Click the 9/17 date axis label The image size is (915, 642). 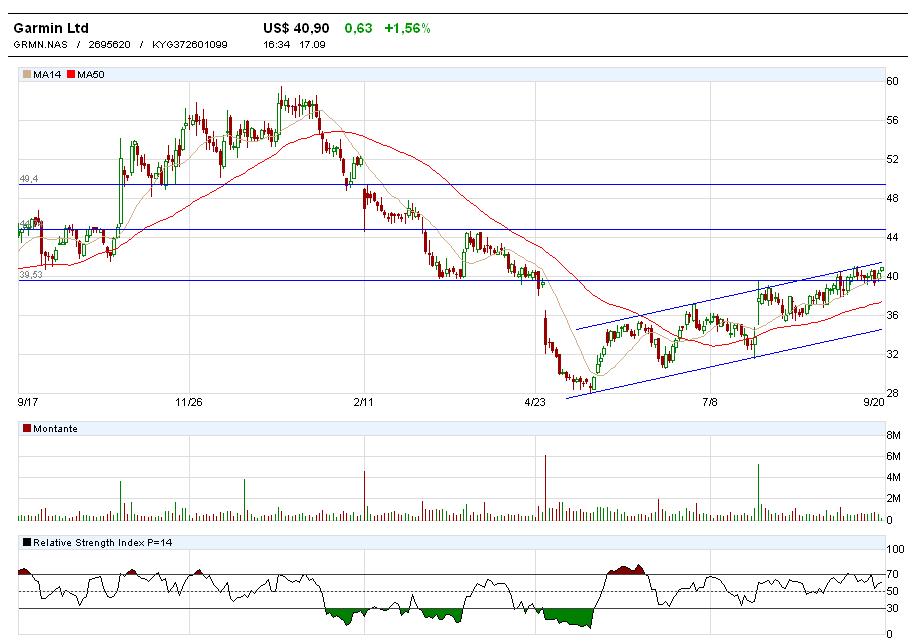point(28,402)
